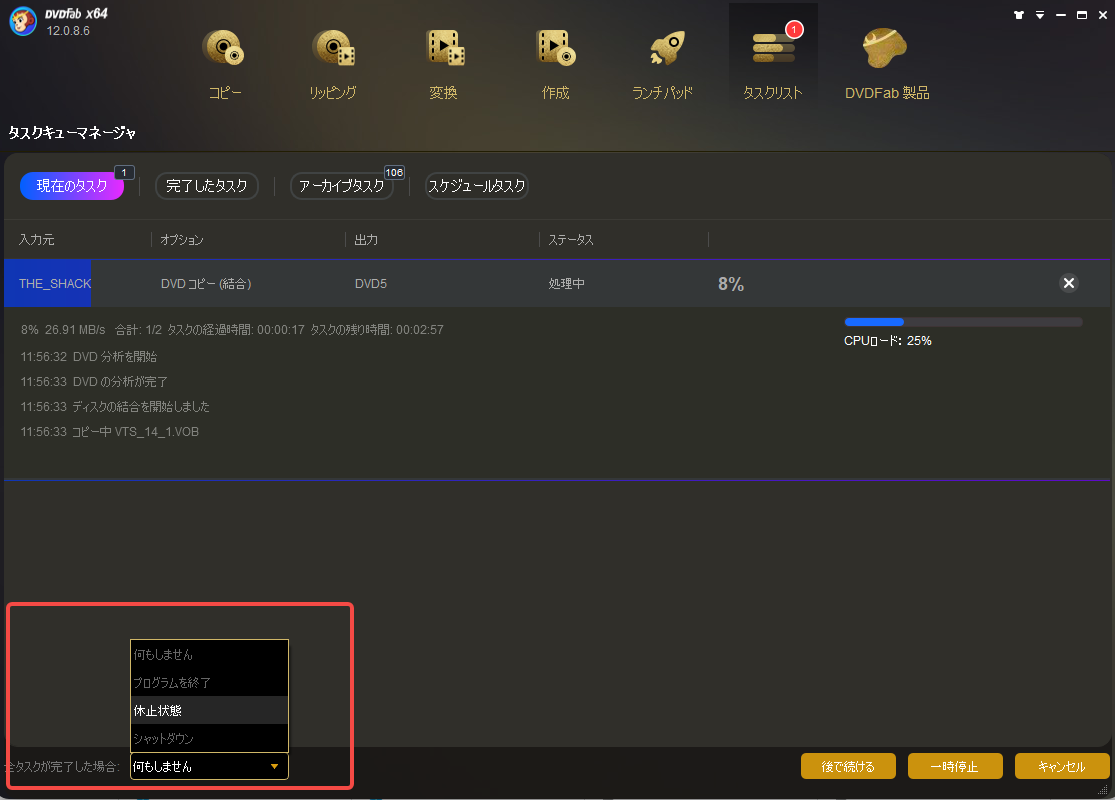This screenshot has width=1115, height=800.
Task: Click the task progress bar
Action: pyautogui.click(x=963, y=322)
